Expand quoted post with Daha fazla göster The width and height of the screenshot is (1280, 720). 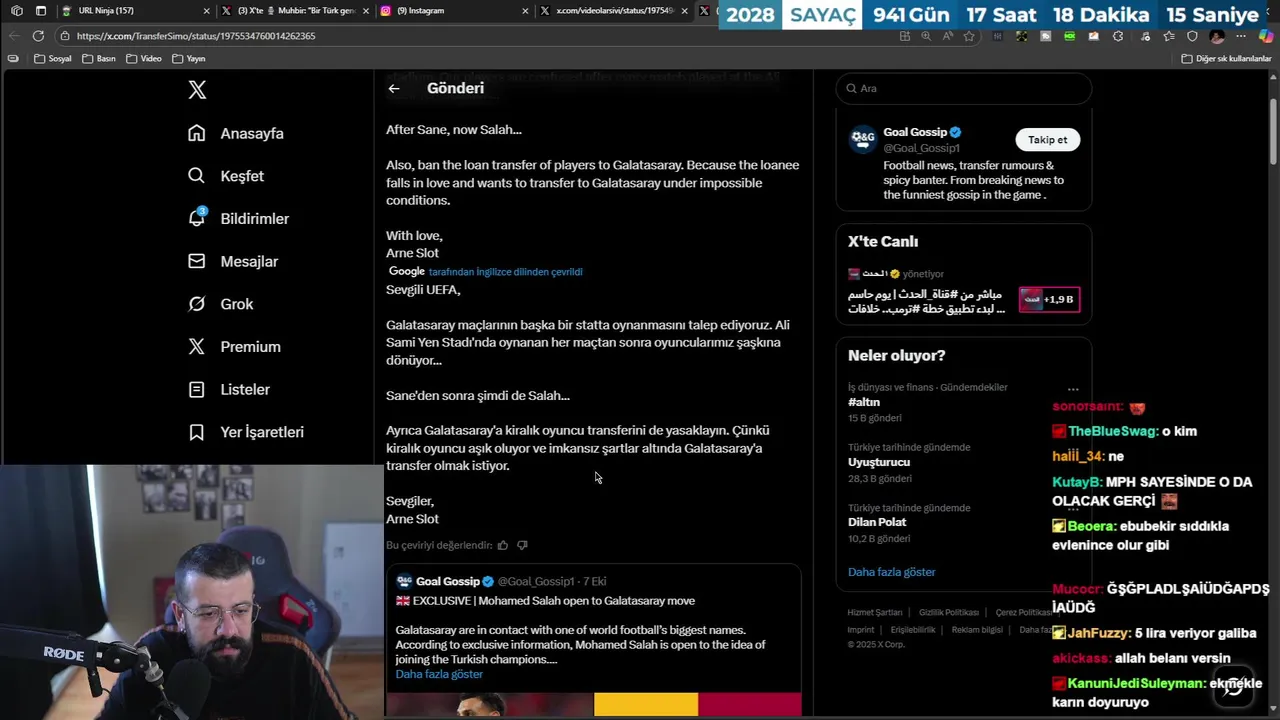click(x=439, y=674)
